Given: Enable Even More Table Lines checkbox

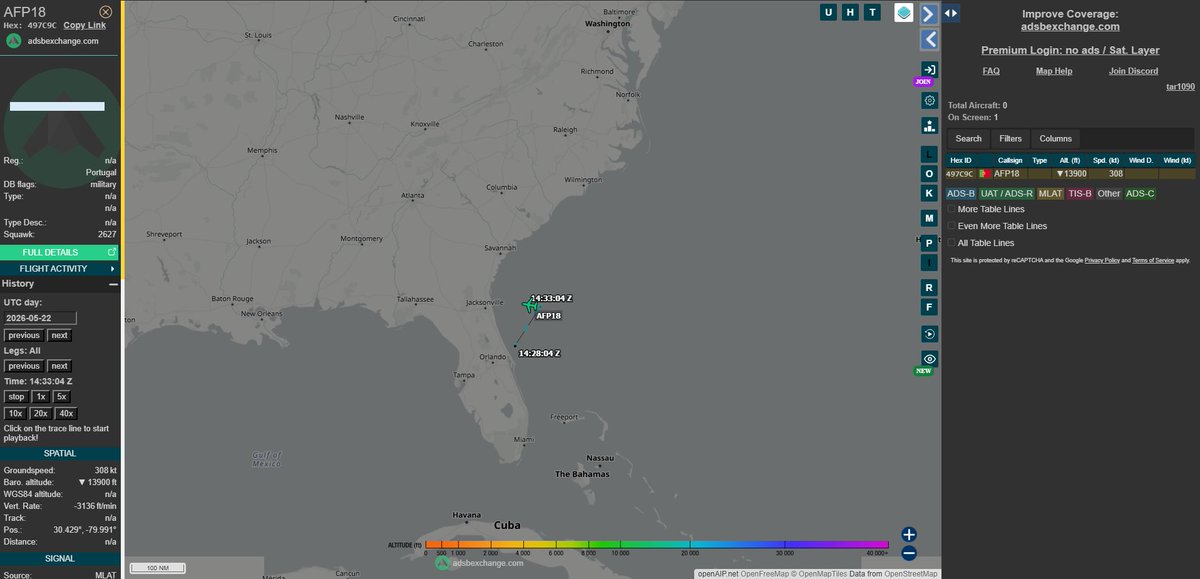Looking at the screenshot, I should pos(952,226).
